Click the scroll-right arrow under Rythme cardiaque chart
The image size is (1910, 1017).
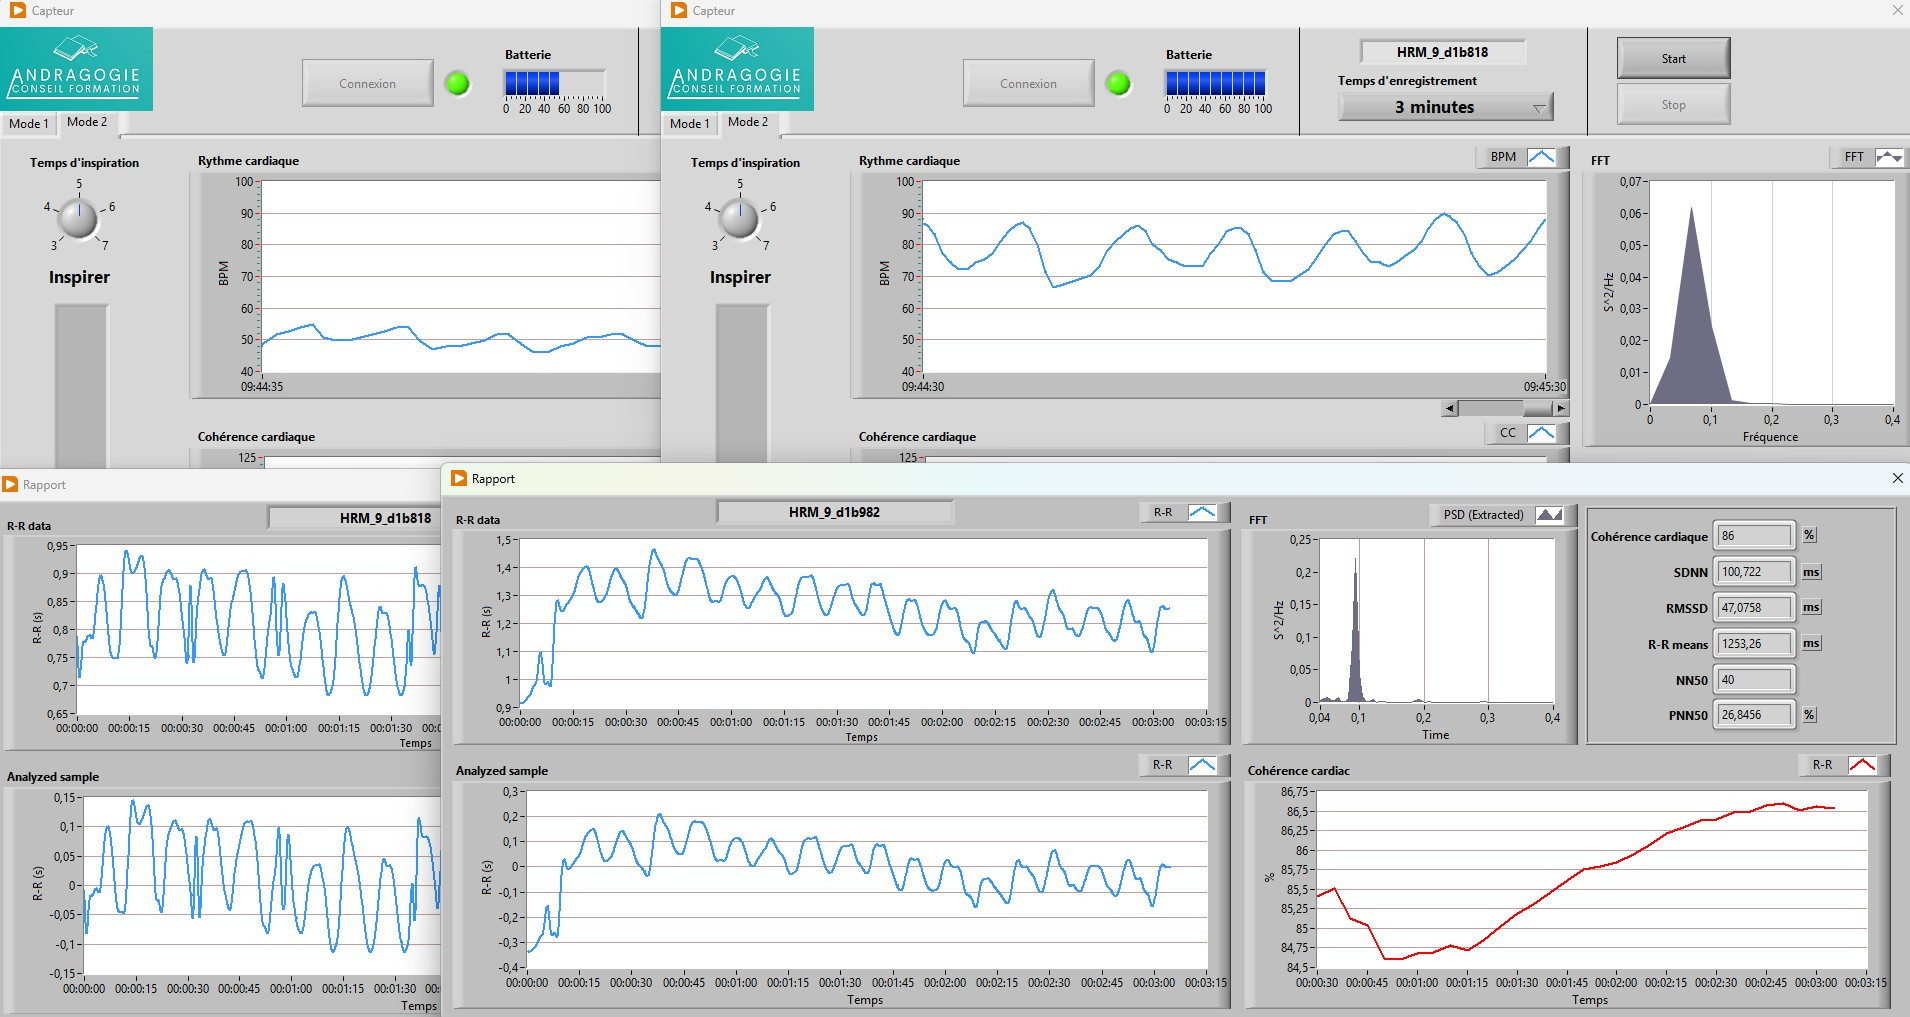tap(1560, 408)
